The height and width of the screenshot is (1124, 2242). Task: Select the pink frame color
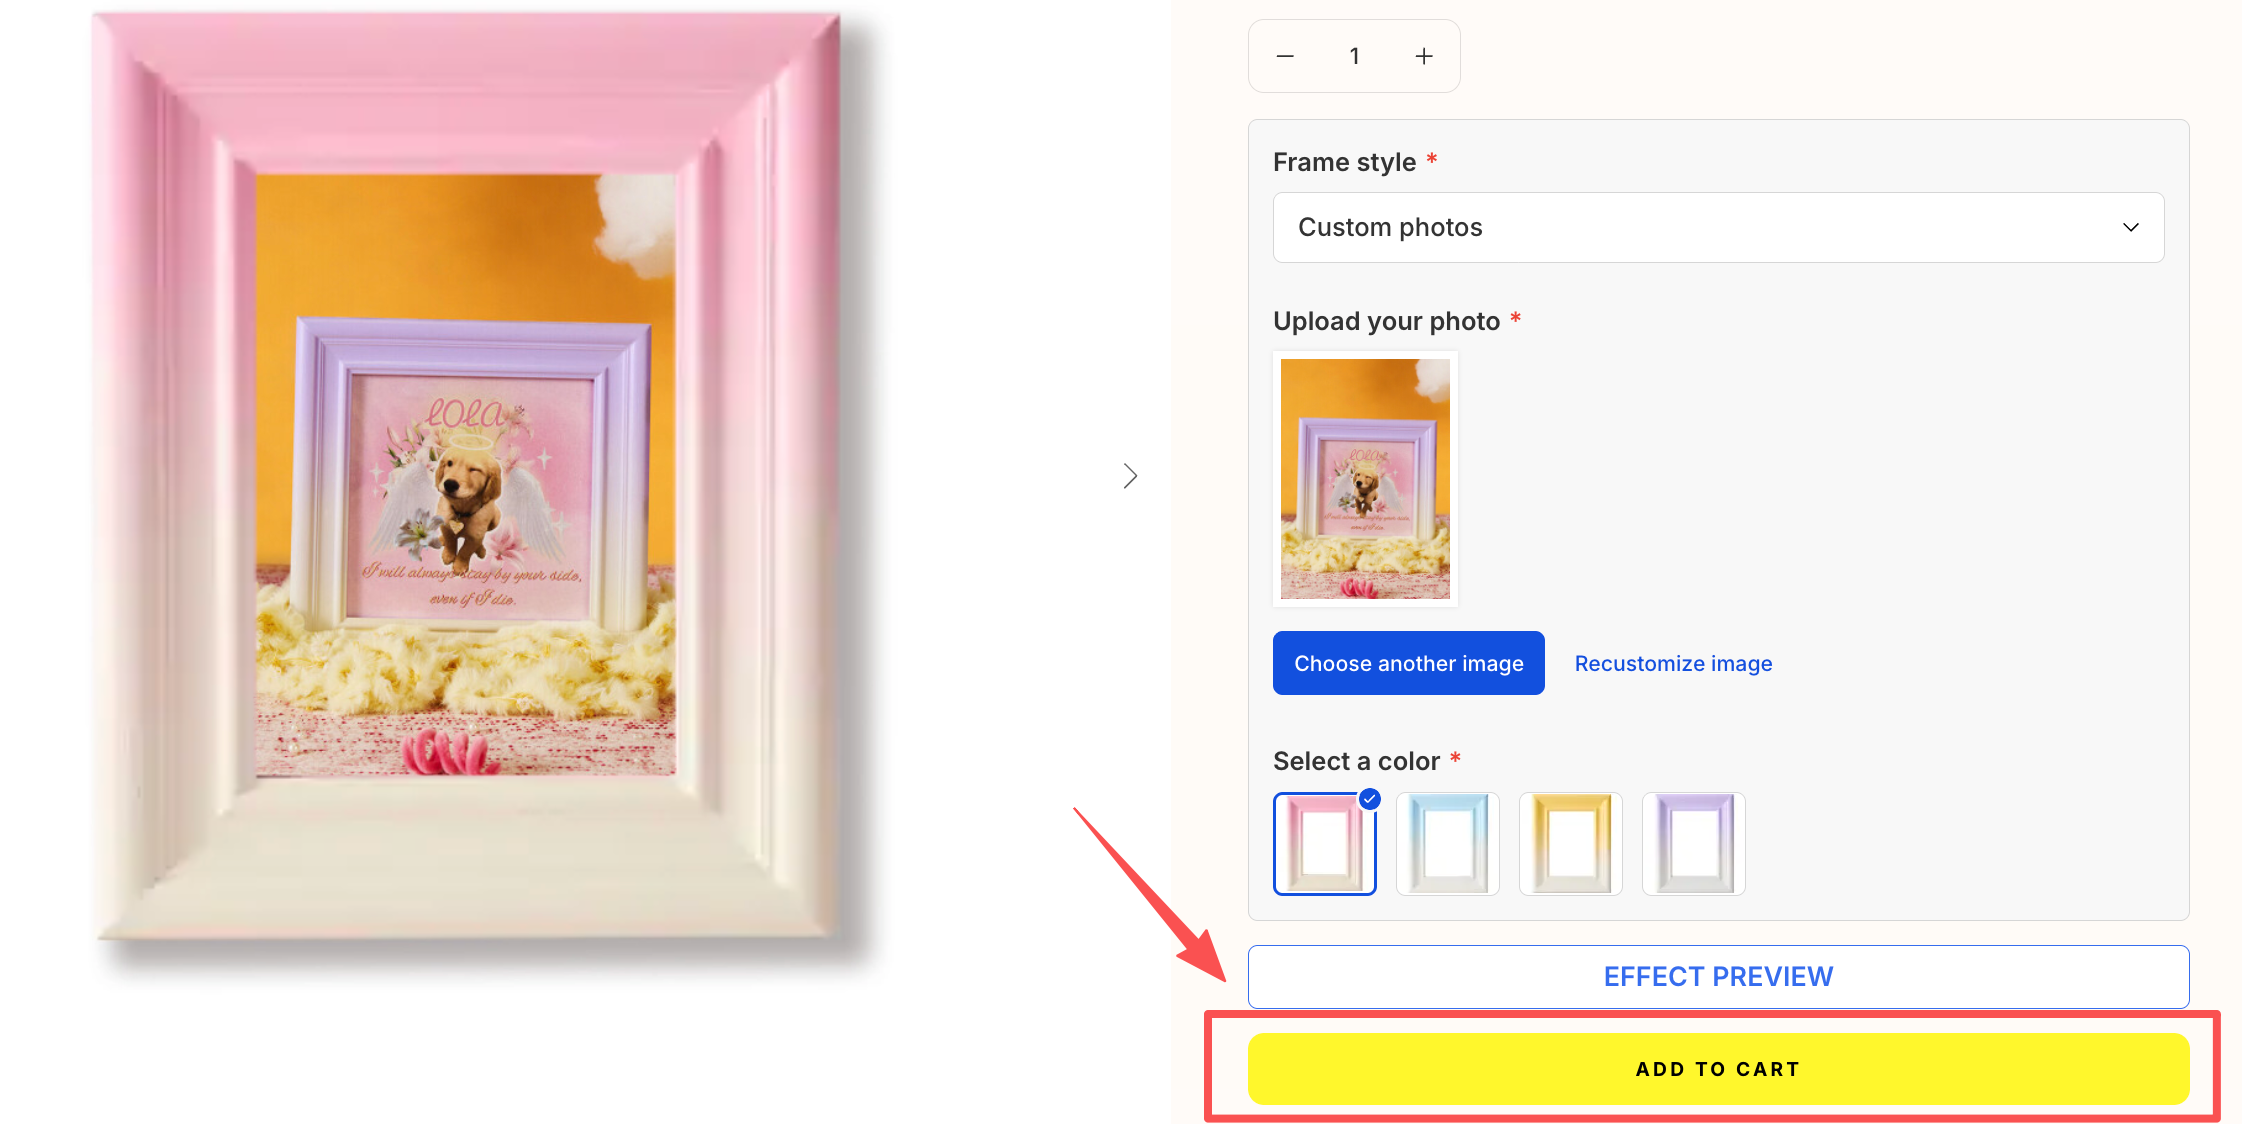click(1324, 843)
